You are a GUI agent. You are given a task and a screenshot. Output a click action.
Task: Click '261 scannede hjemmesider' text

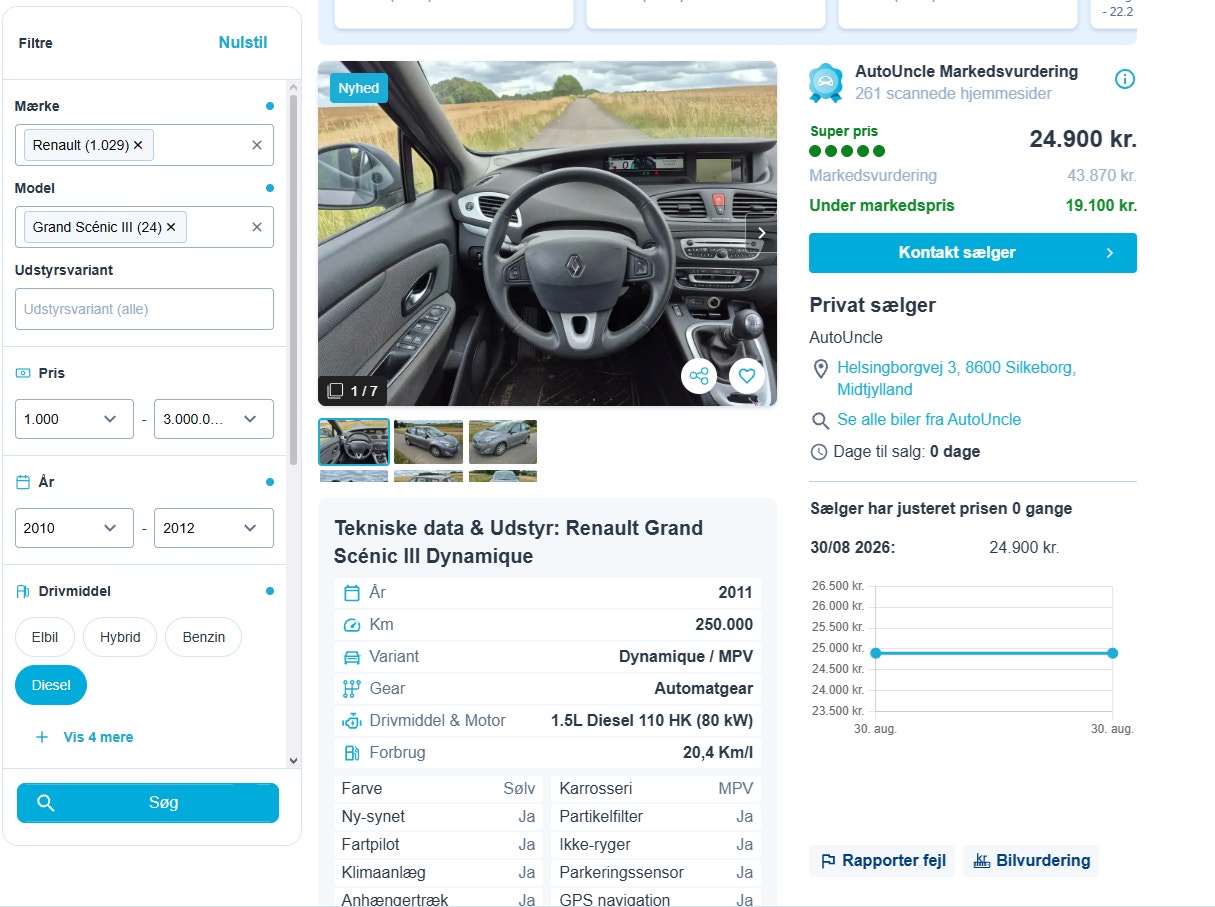(953, 94)
